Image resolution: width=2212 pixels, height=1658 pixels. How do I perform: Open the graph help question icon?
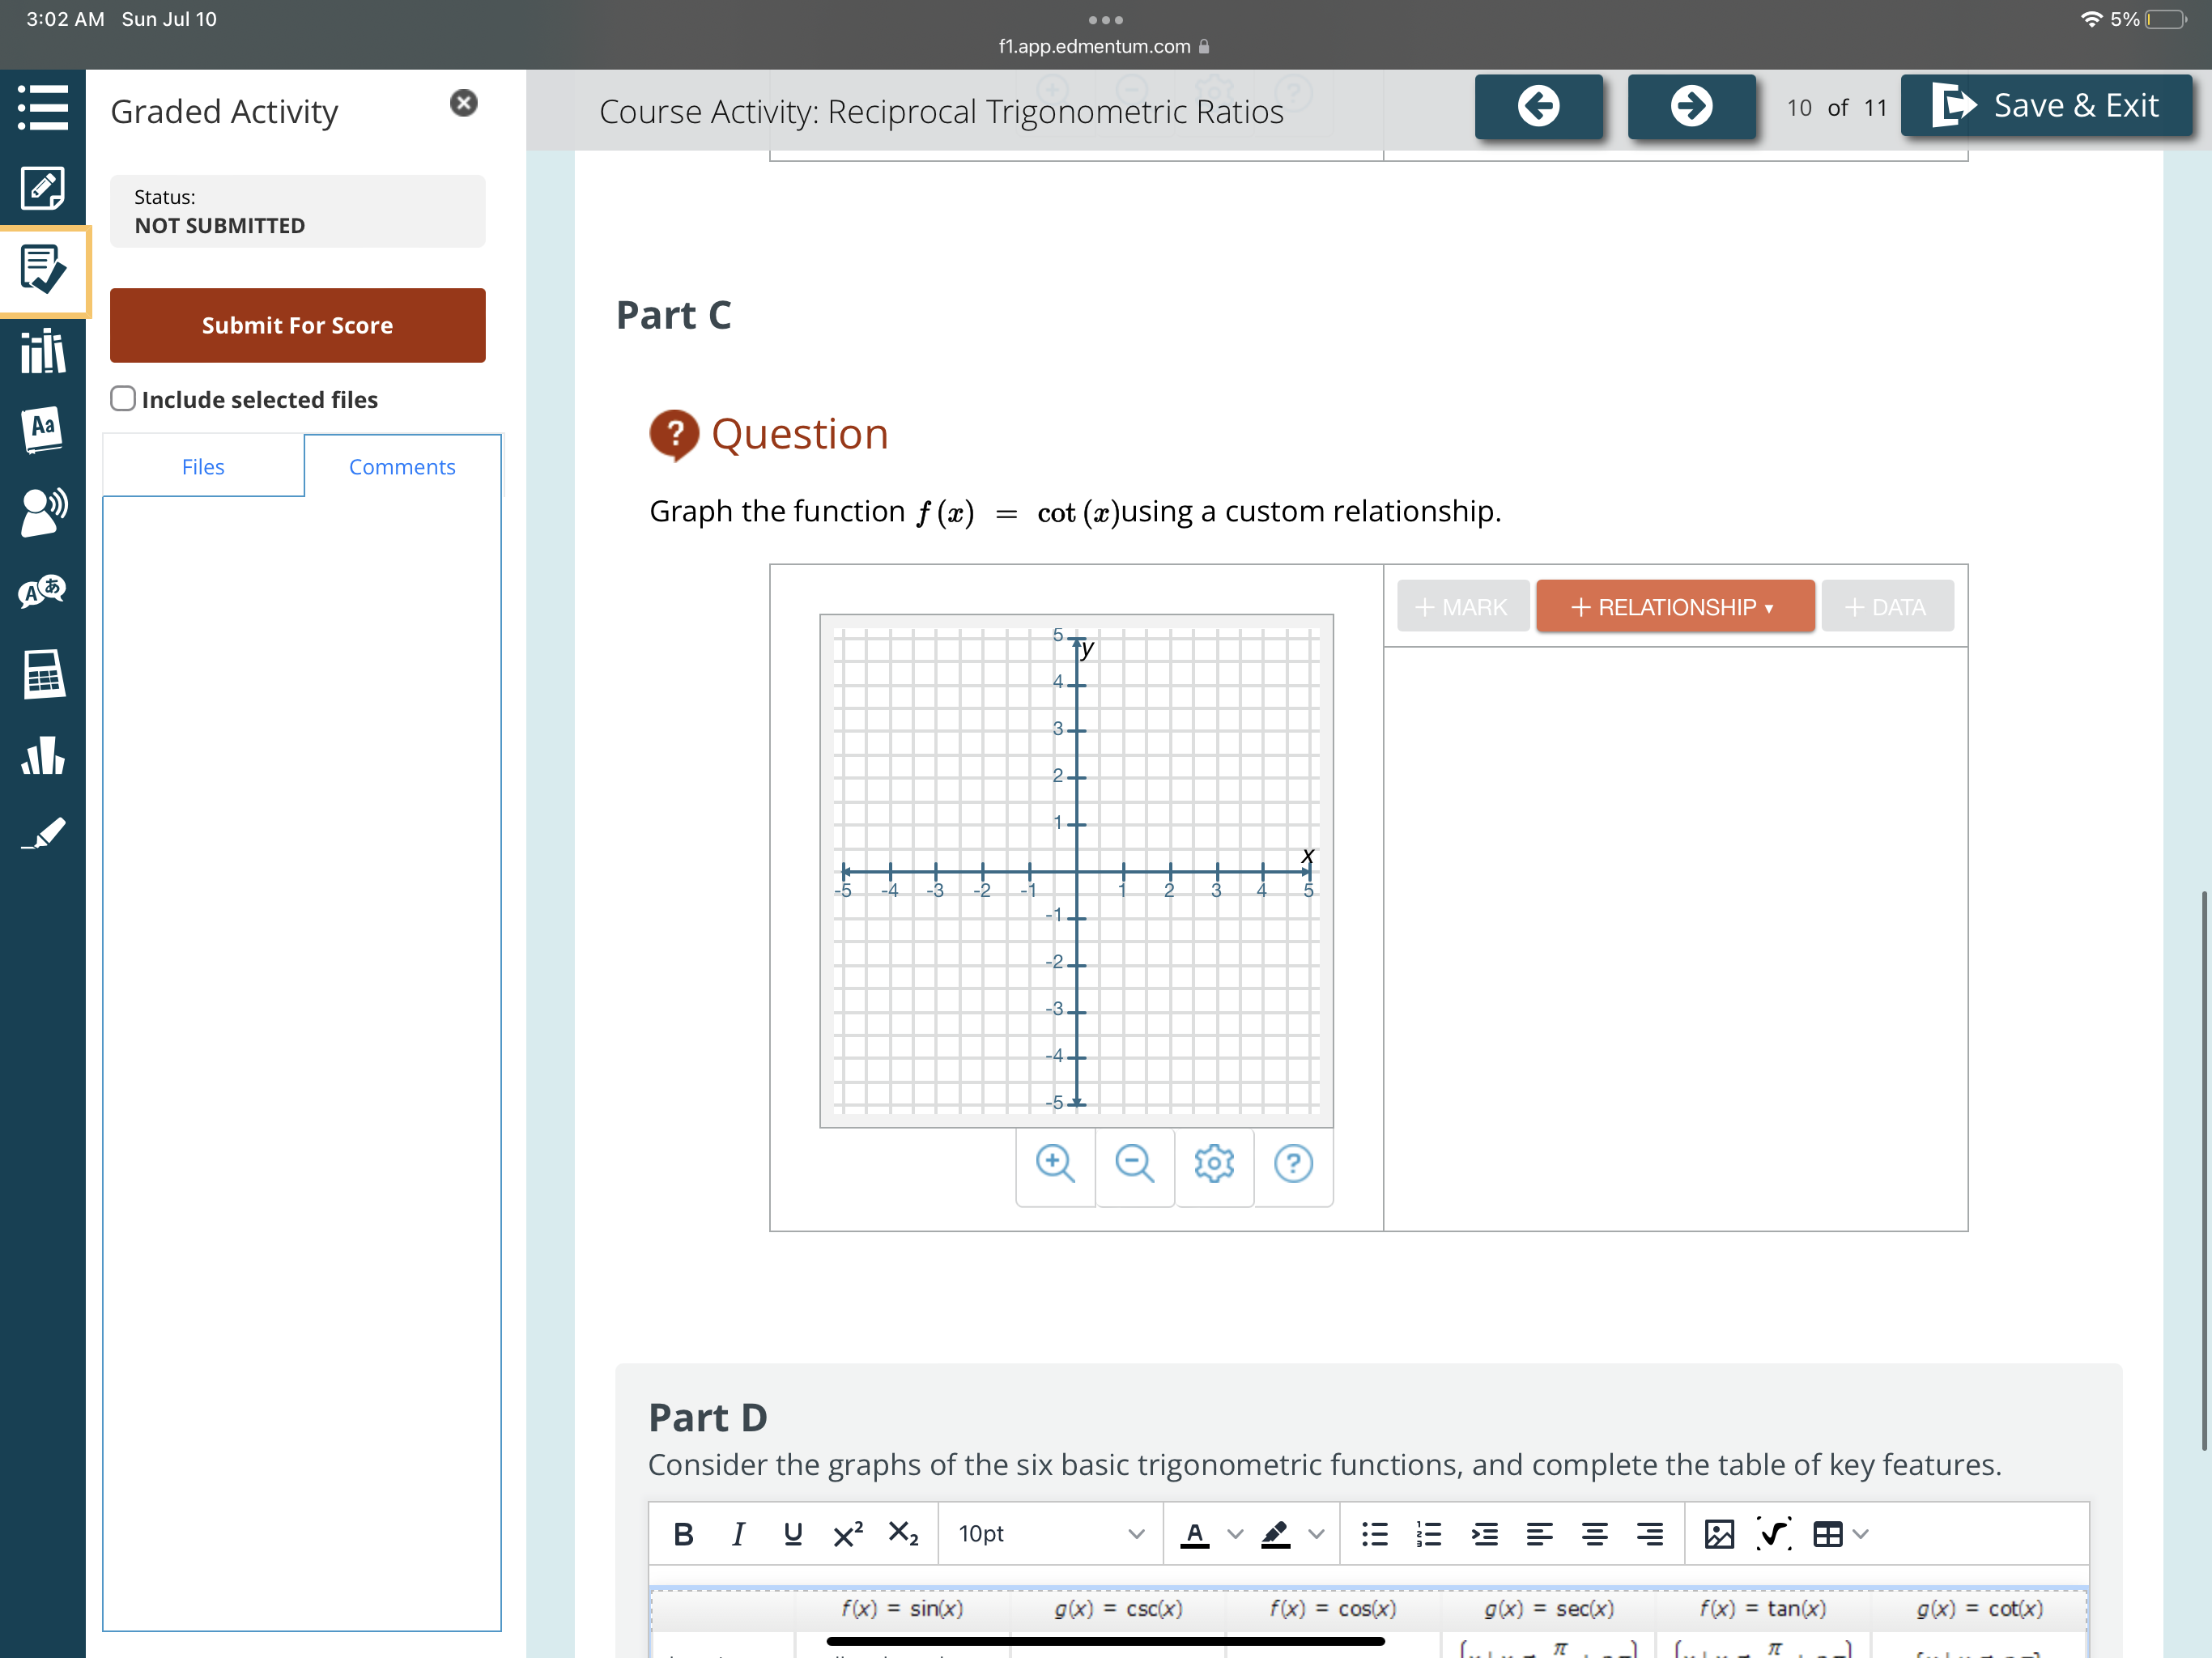pyautogui.click(x=1292, y=1164)
